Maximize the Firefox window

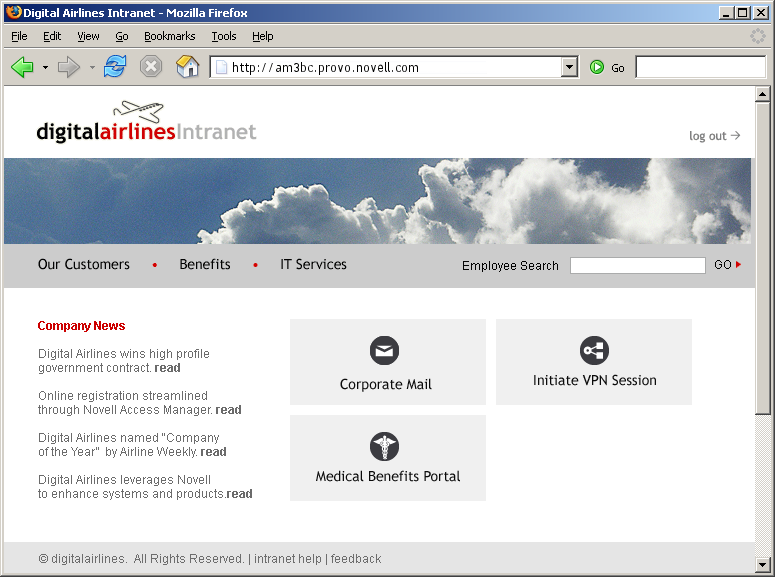(x=742, y=13)
